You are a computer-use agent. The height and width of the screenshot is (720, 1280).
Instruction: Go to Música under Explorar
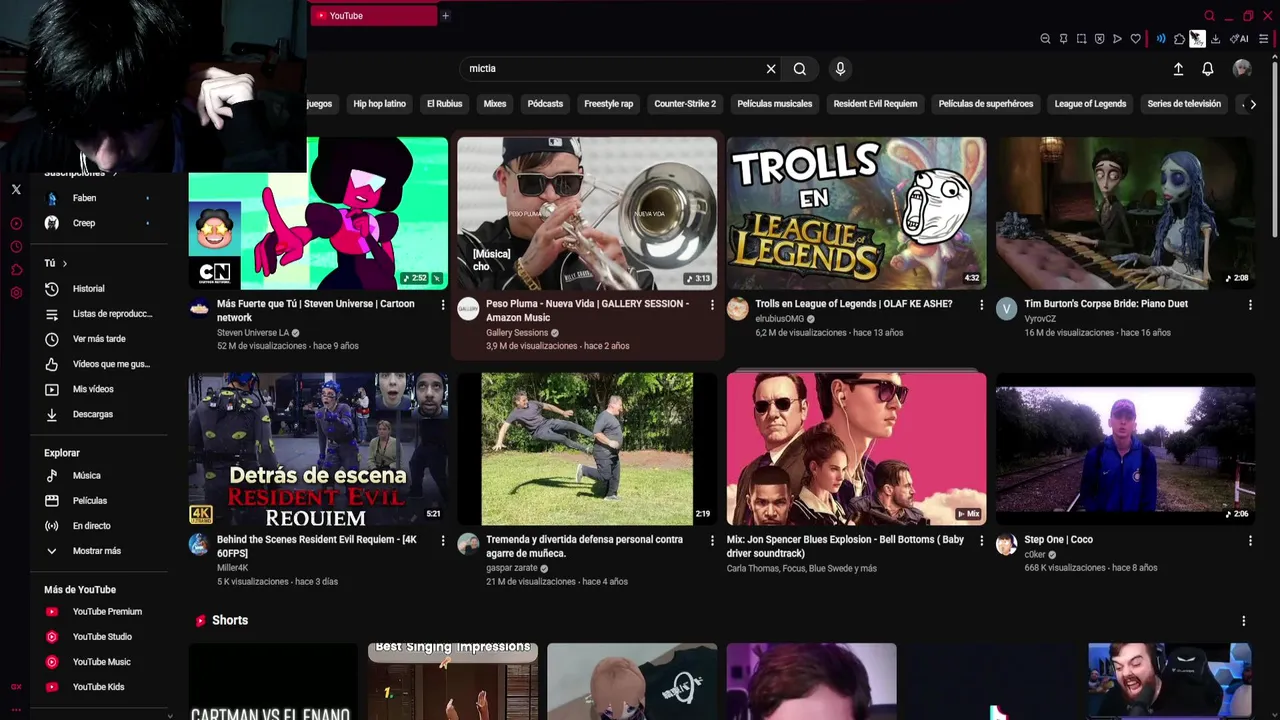pyautogui.click(x=86, y=476)
